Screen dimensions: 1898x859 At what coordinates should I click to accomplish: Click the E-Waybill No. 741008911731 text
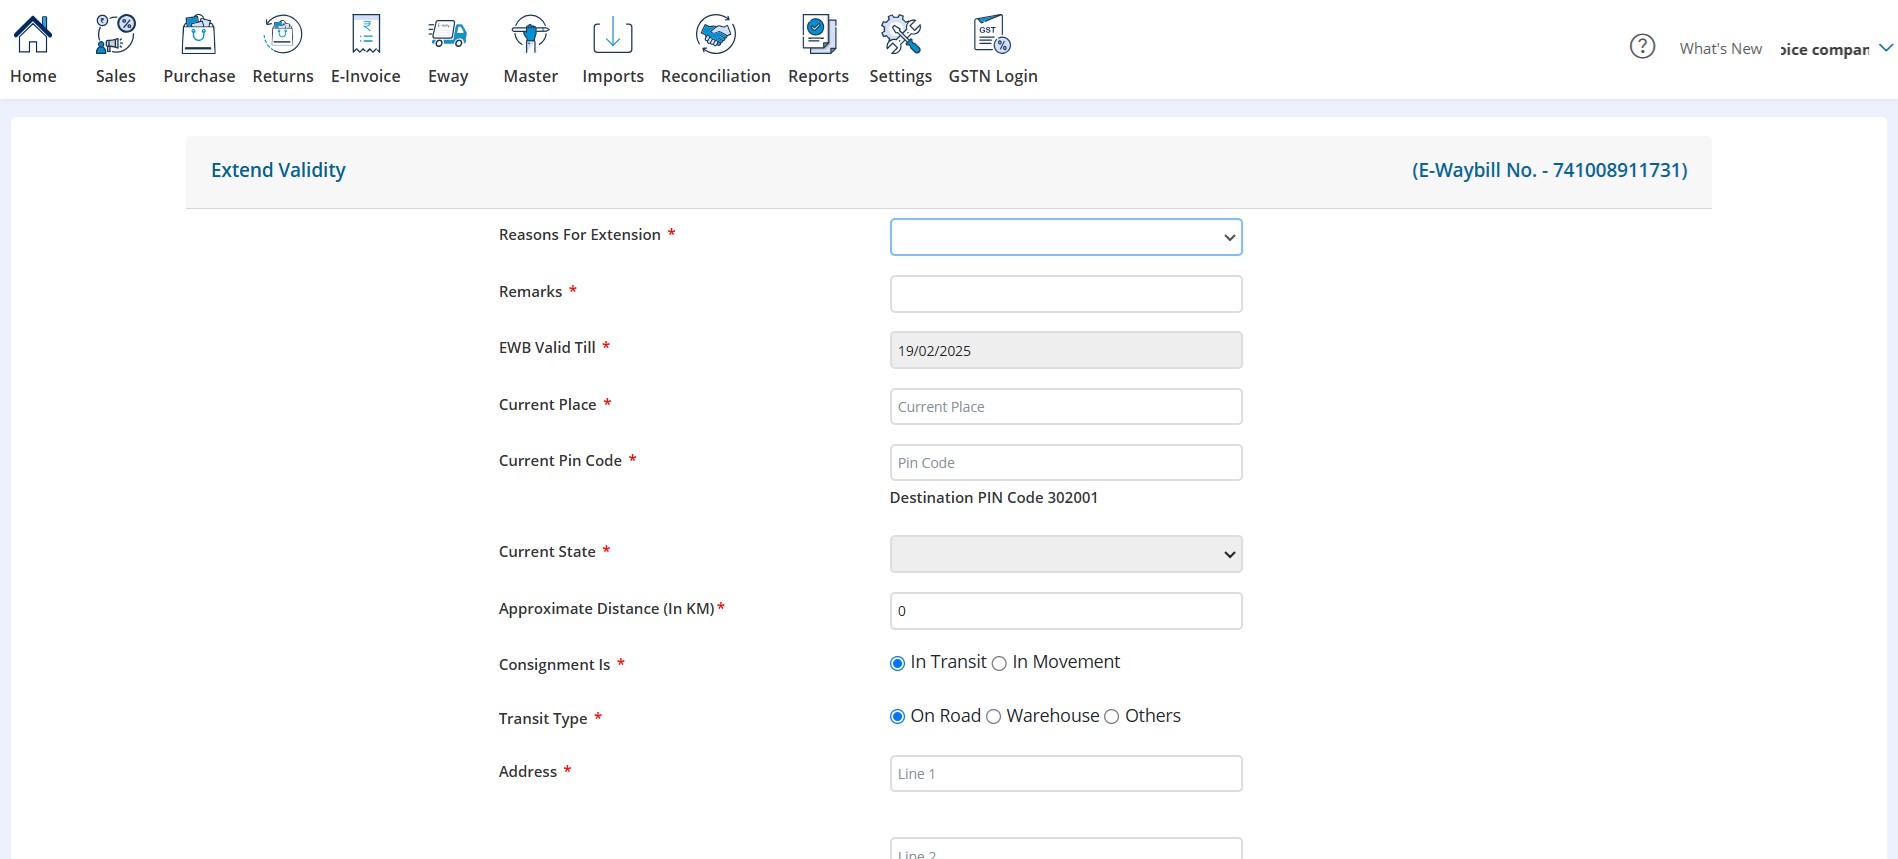click(x=1550, y=170)
